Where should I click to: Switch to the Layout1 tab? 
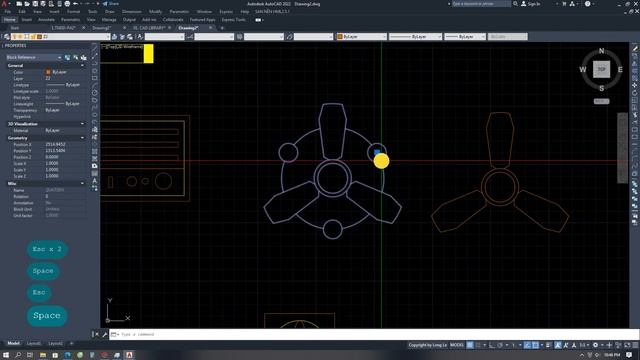pyautogui.click(x=33, y=343)
